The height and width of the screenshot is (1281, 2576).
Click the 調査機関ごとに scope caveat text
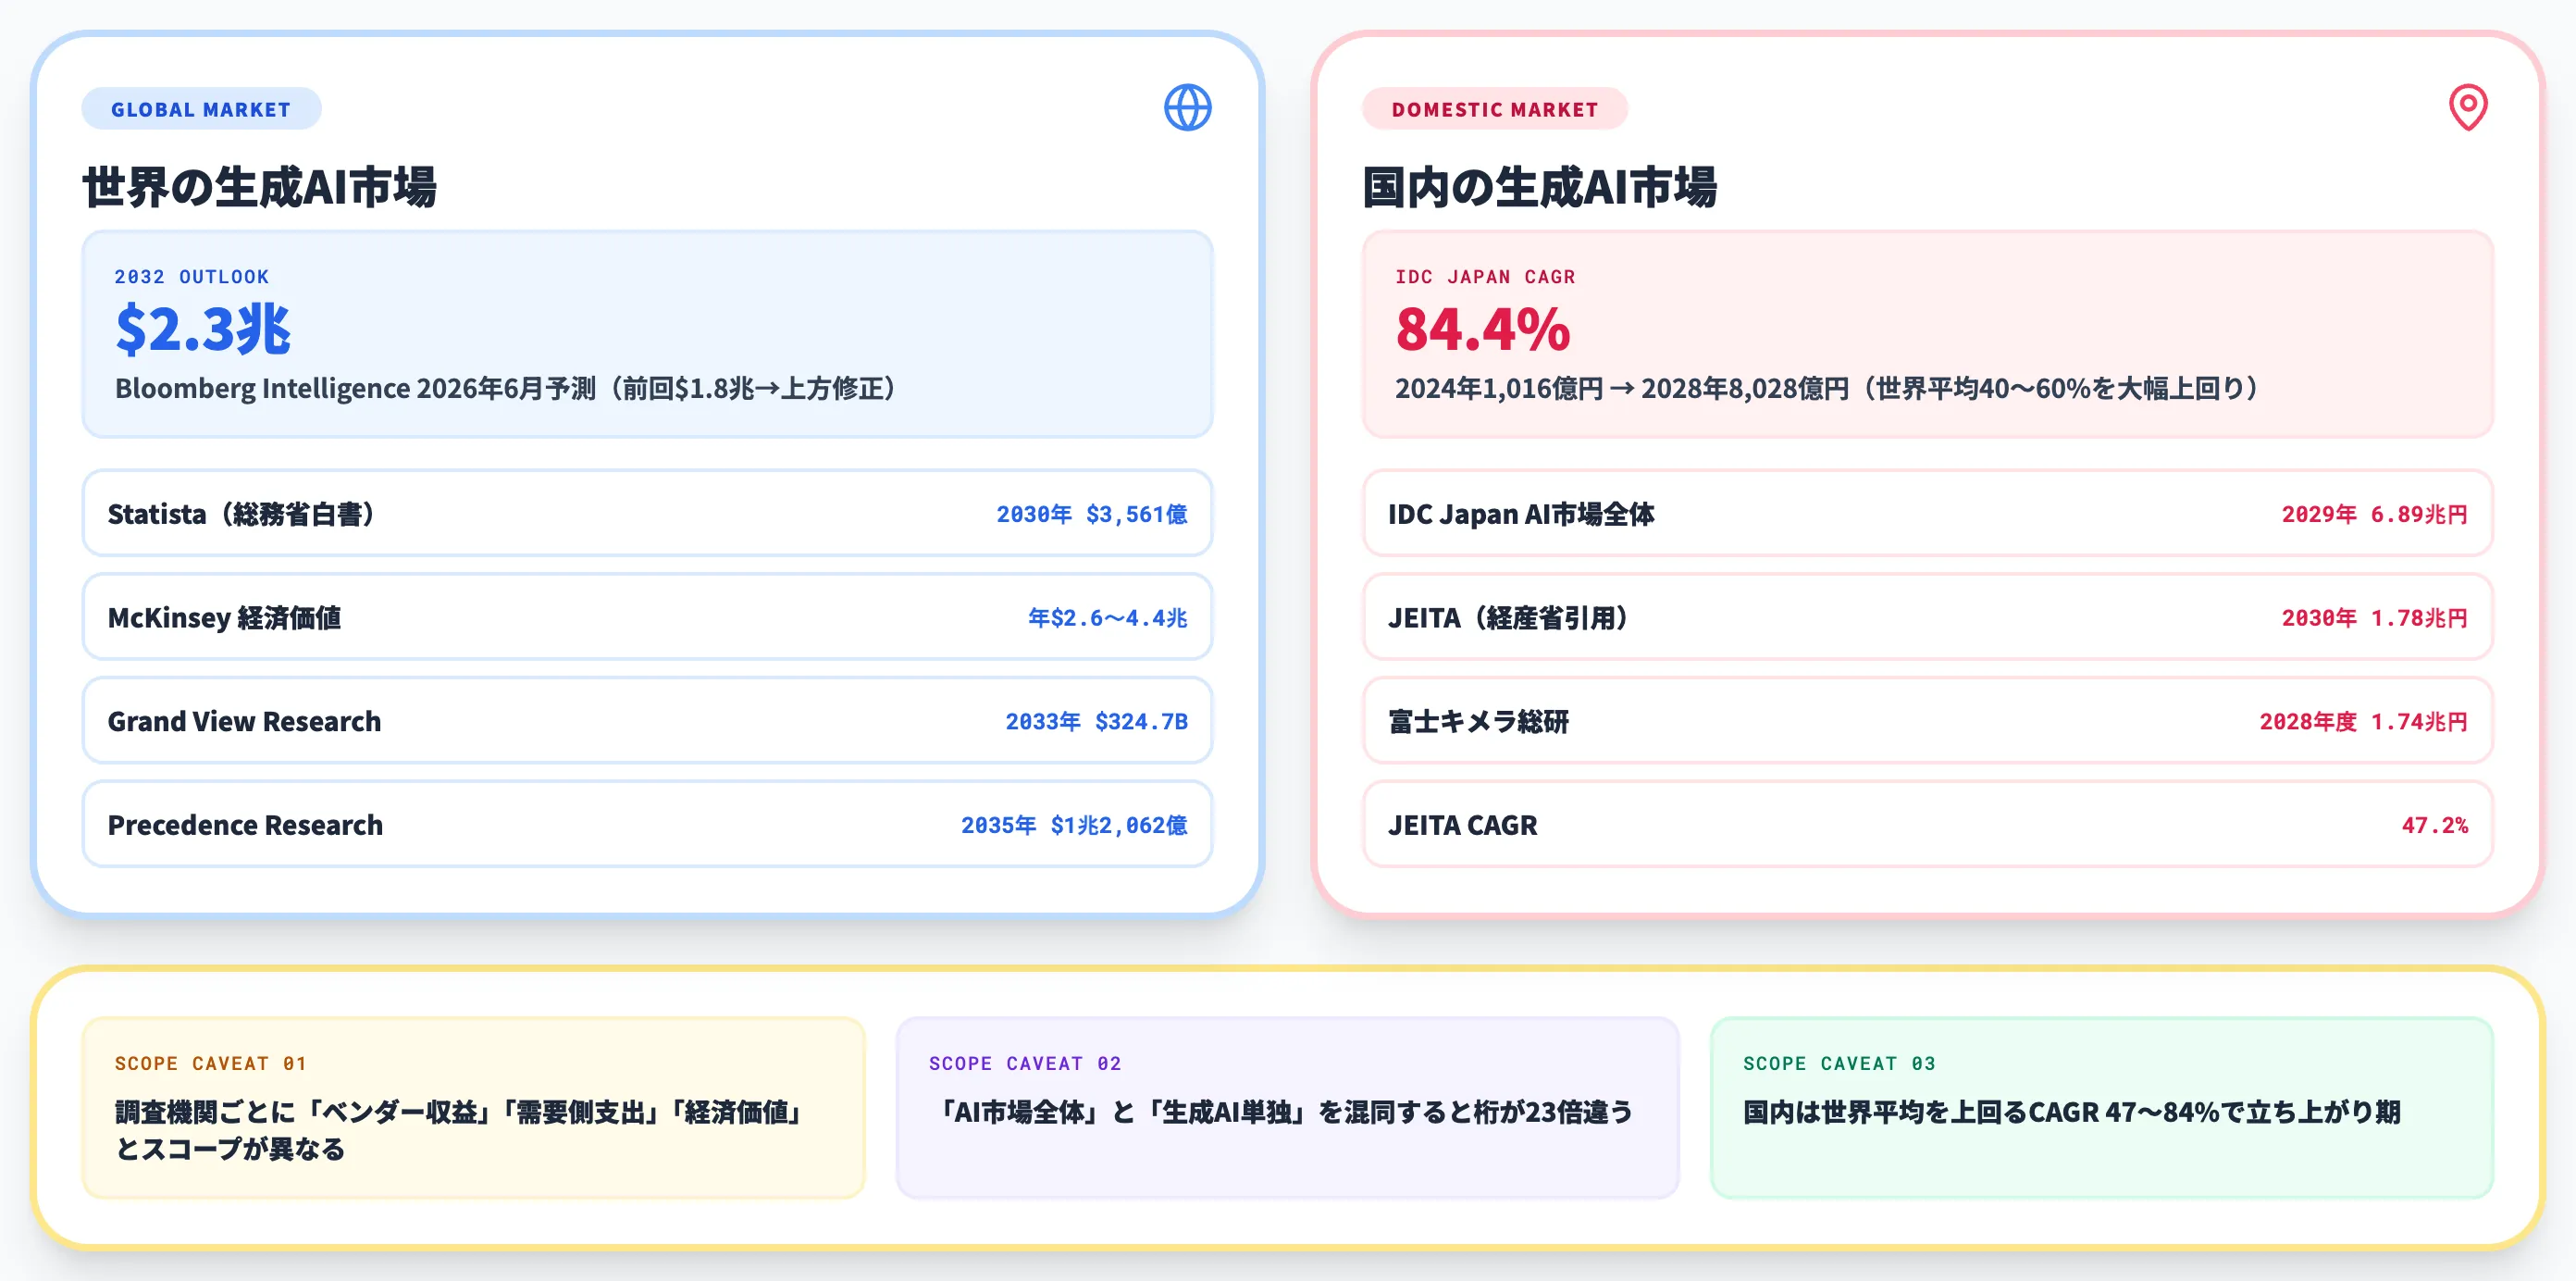tap(459, 1130)
